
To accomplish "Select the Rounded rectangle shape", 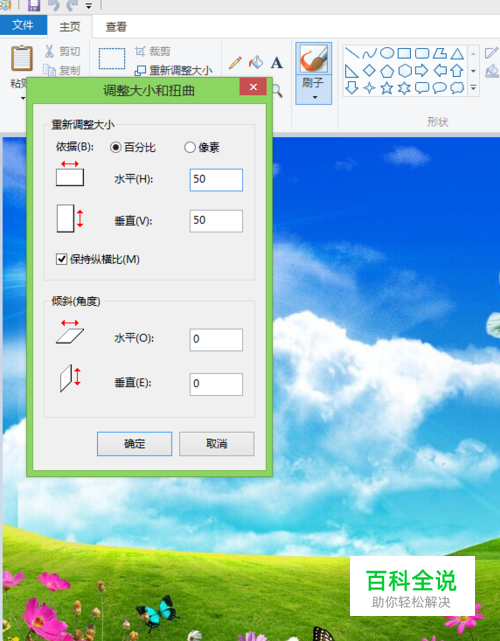I will coord(422,53).
